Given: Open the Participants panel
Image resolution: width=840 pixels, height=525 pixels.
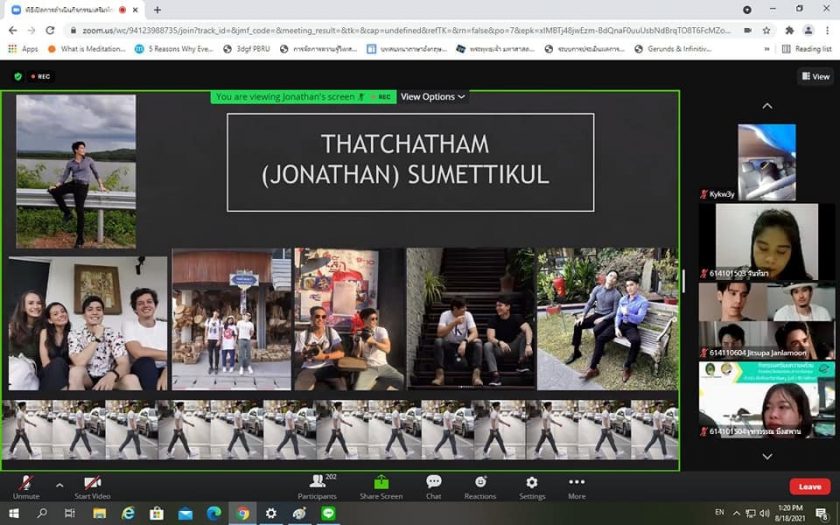Looking at the screenshot, I should point(317,486).
